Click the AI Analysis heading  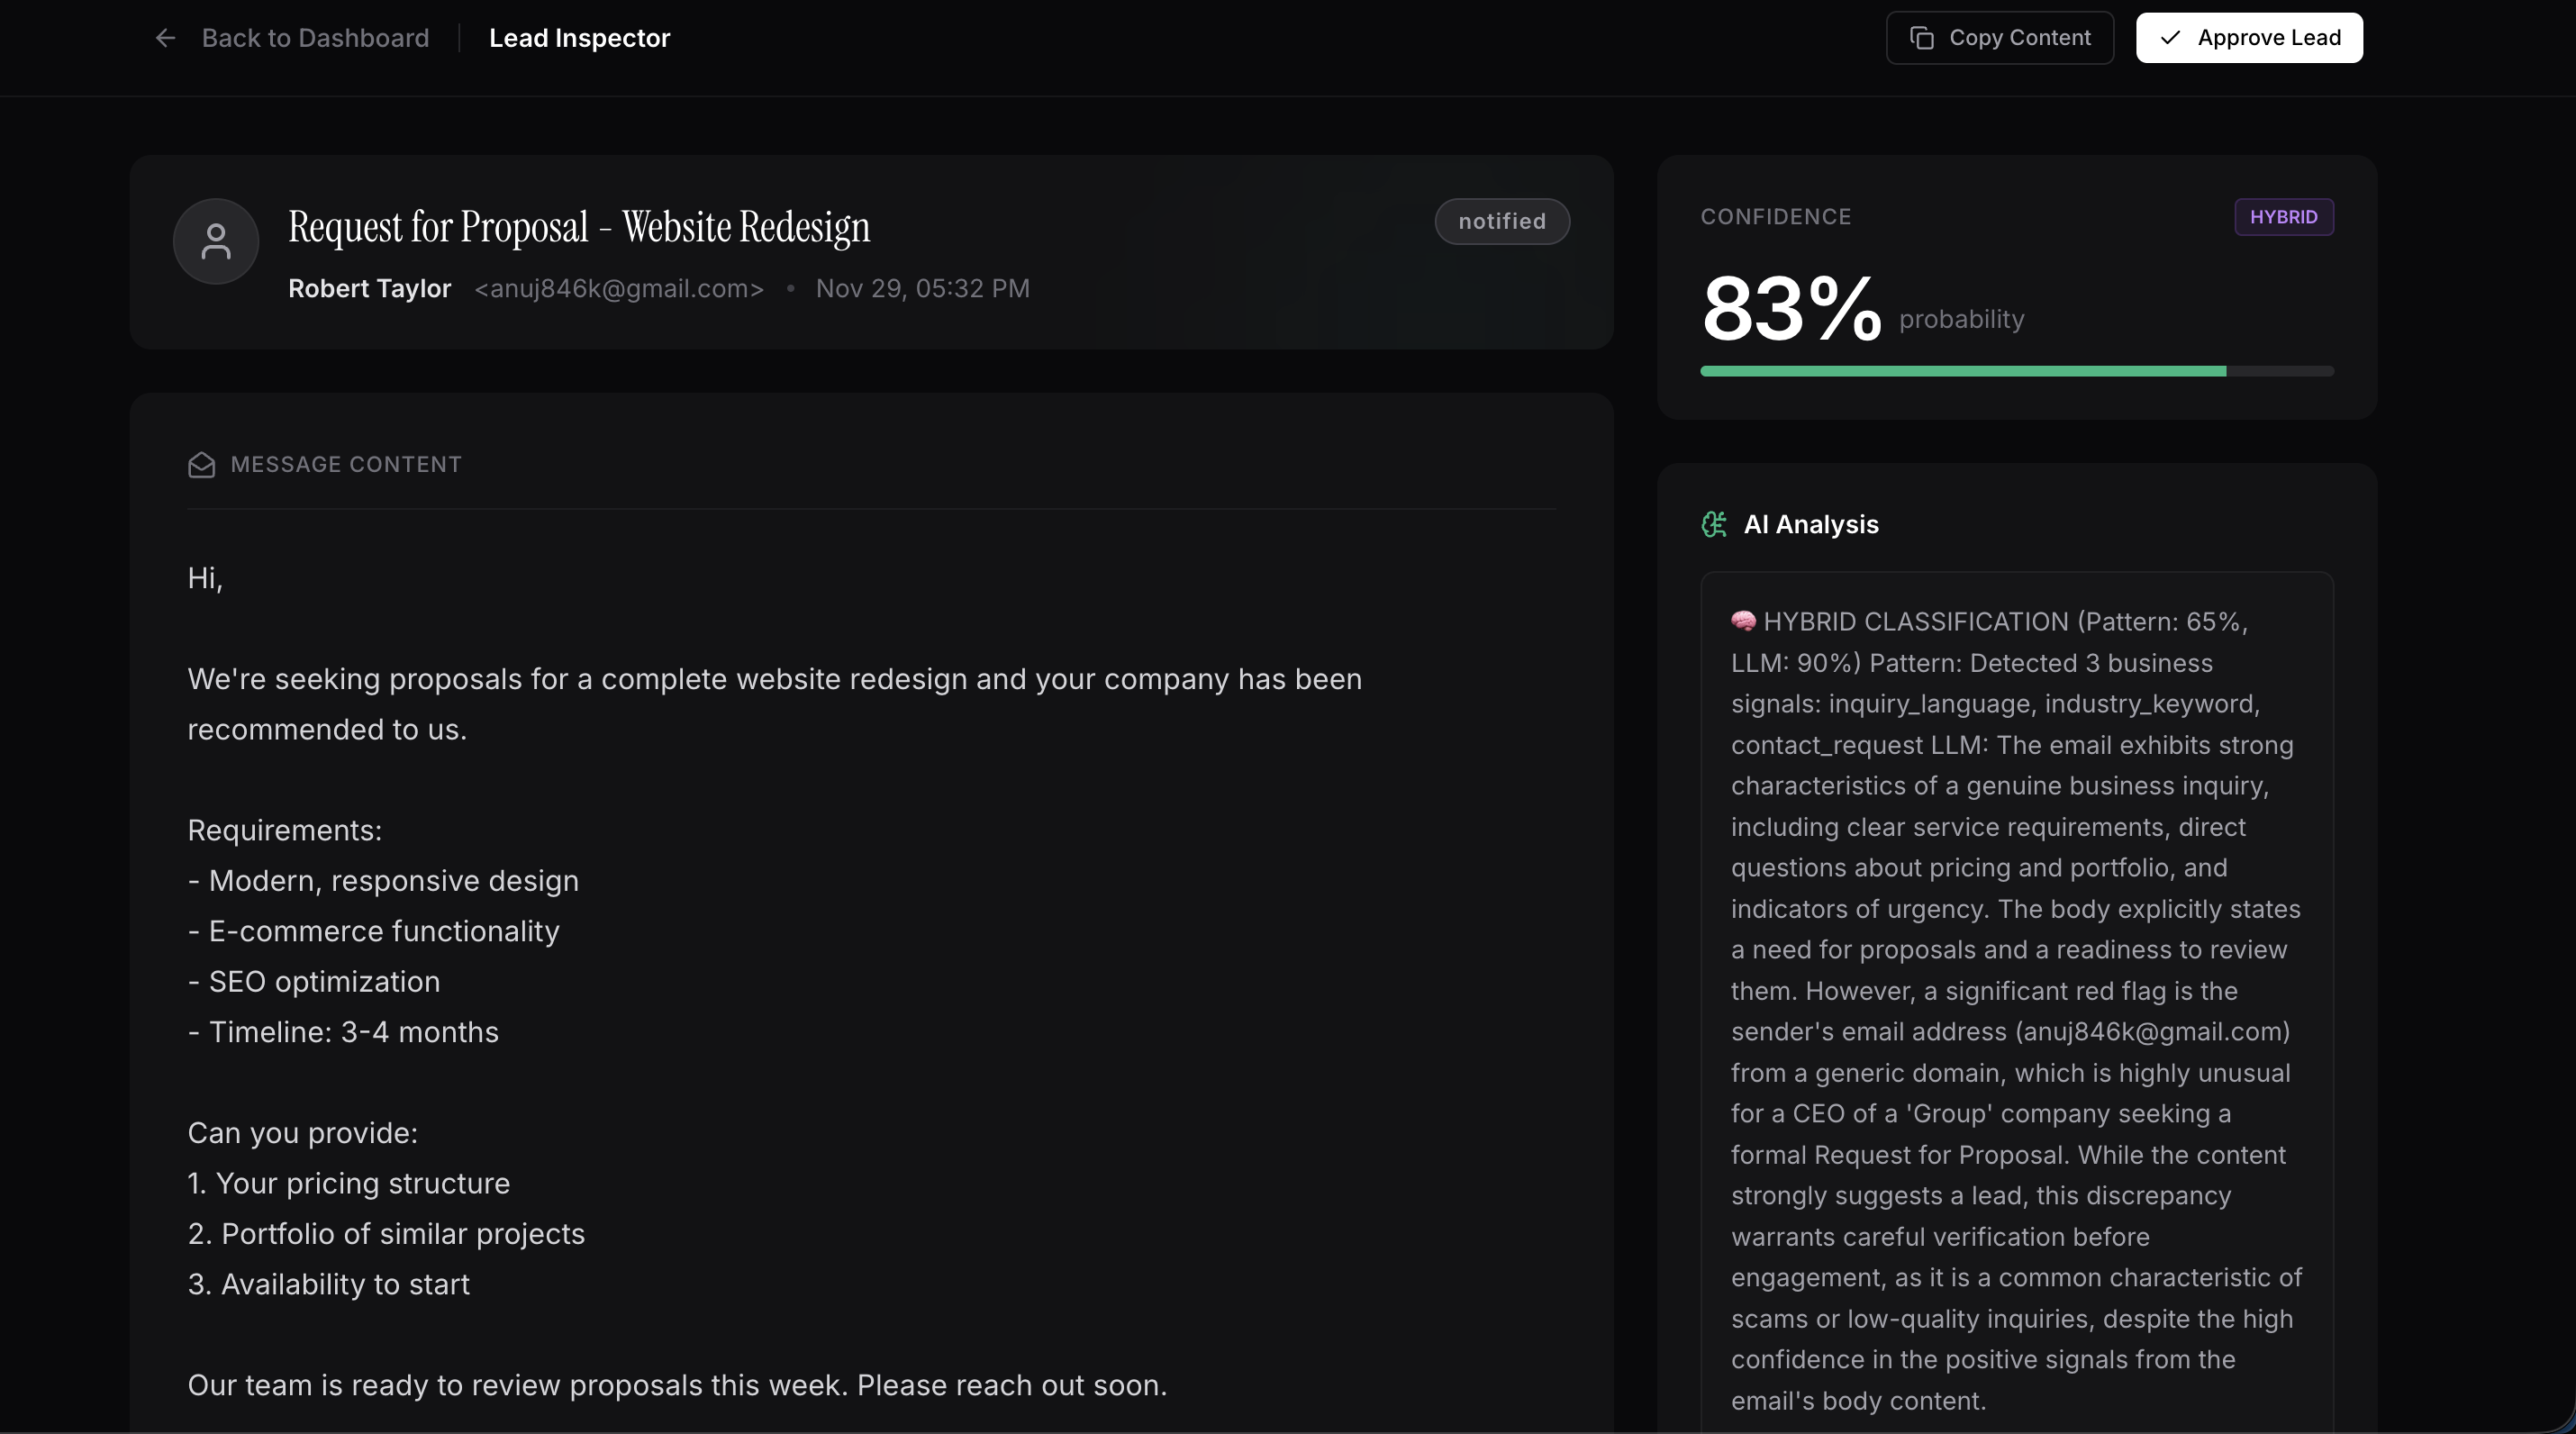point(1810,525)
